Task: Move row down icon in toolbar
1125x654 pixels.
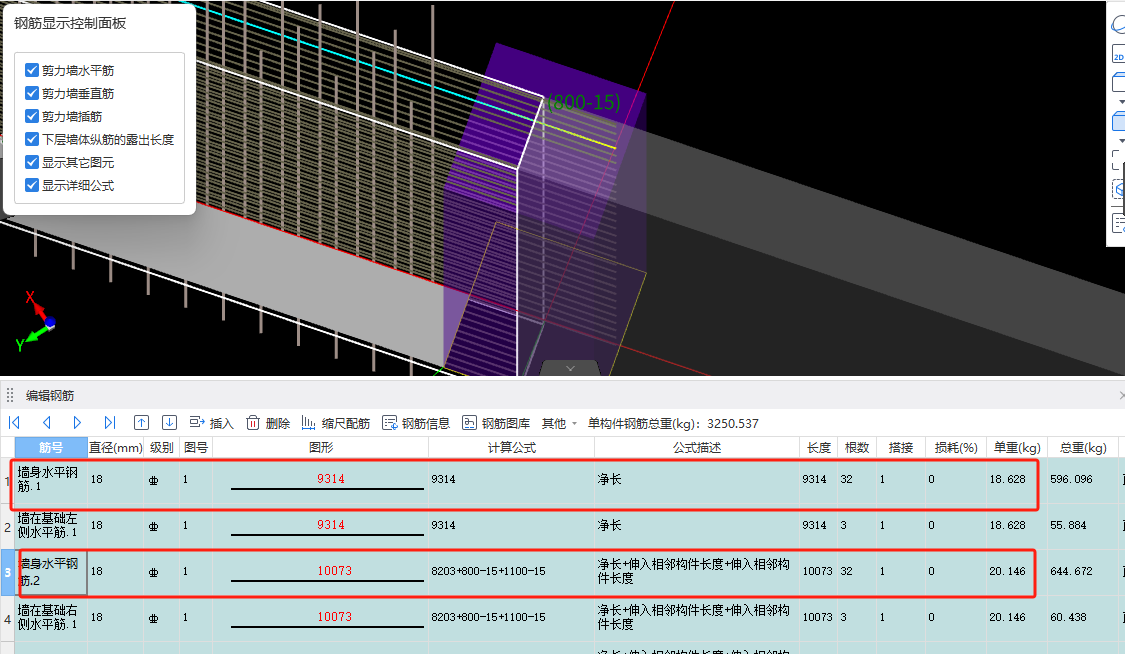Action: [x=169, y=423]
